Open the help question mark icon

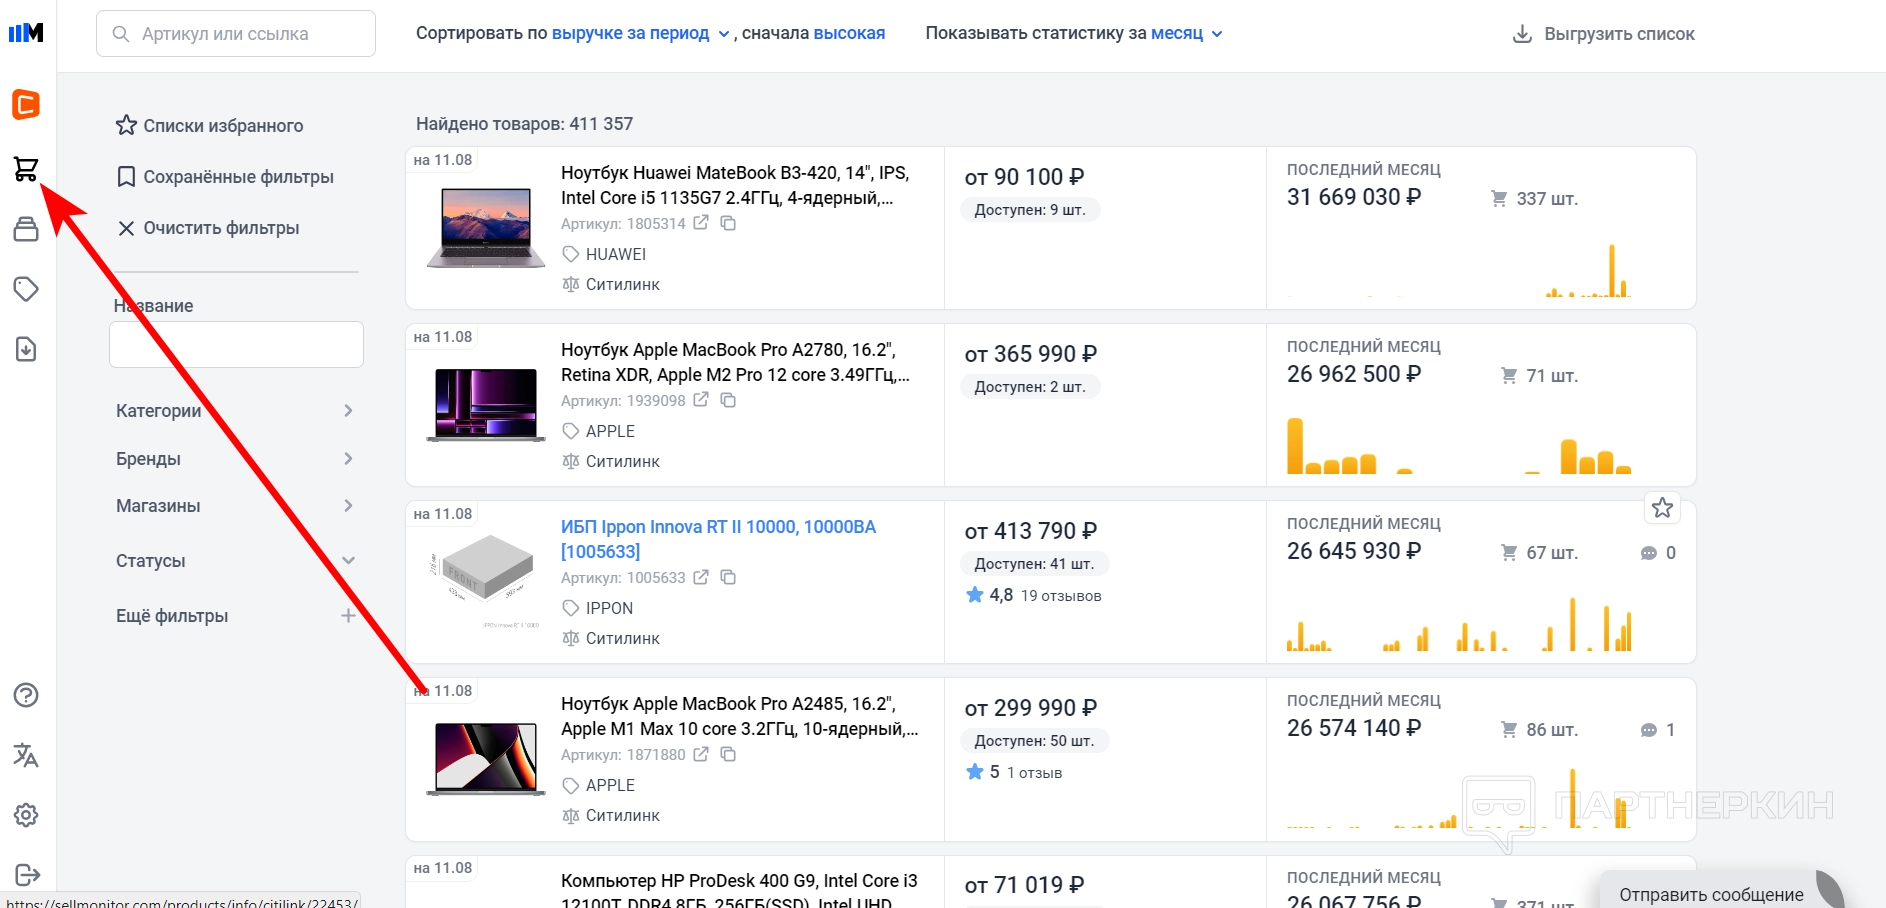coord(26,695)
